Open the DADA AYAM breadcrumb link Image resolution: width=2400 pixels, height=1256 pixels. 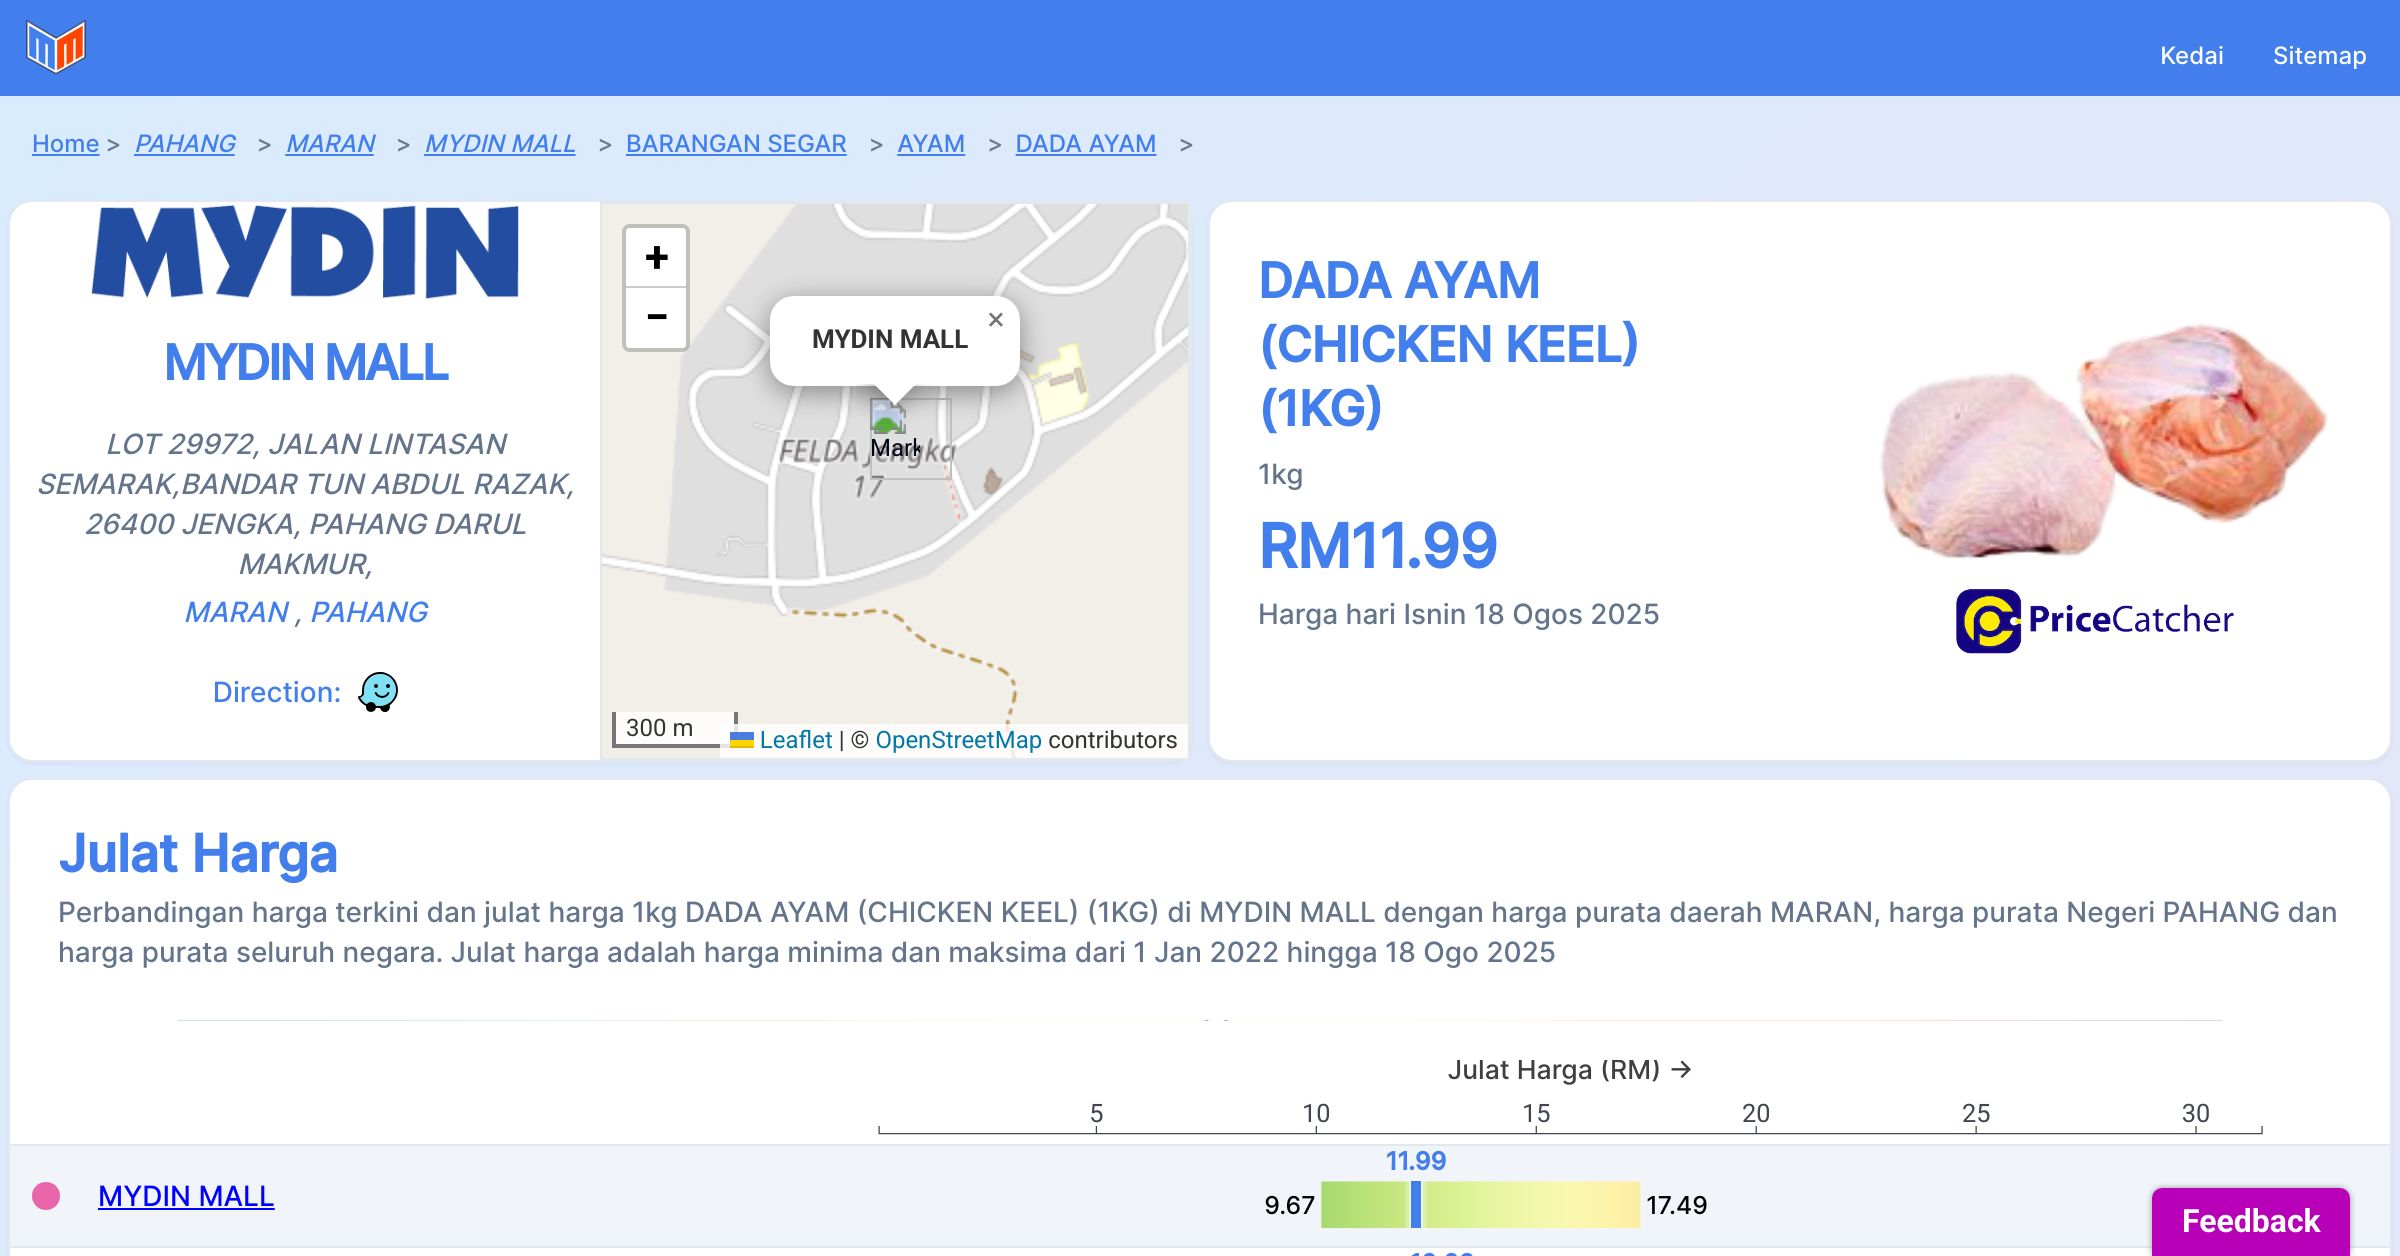1085,144
